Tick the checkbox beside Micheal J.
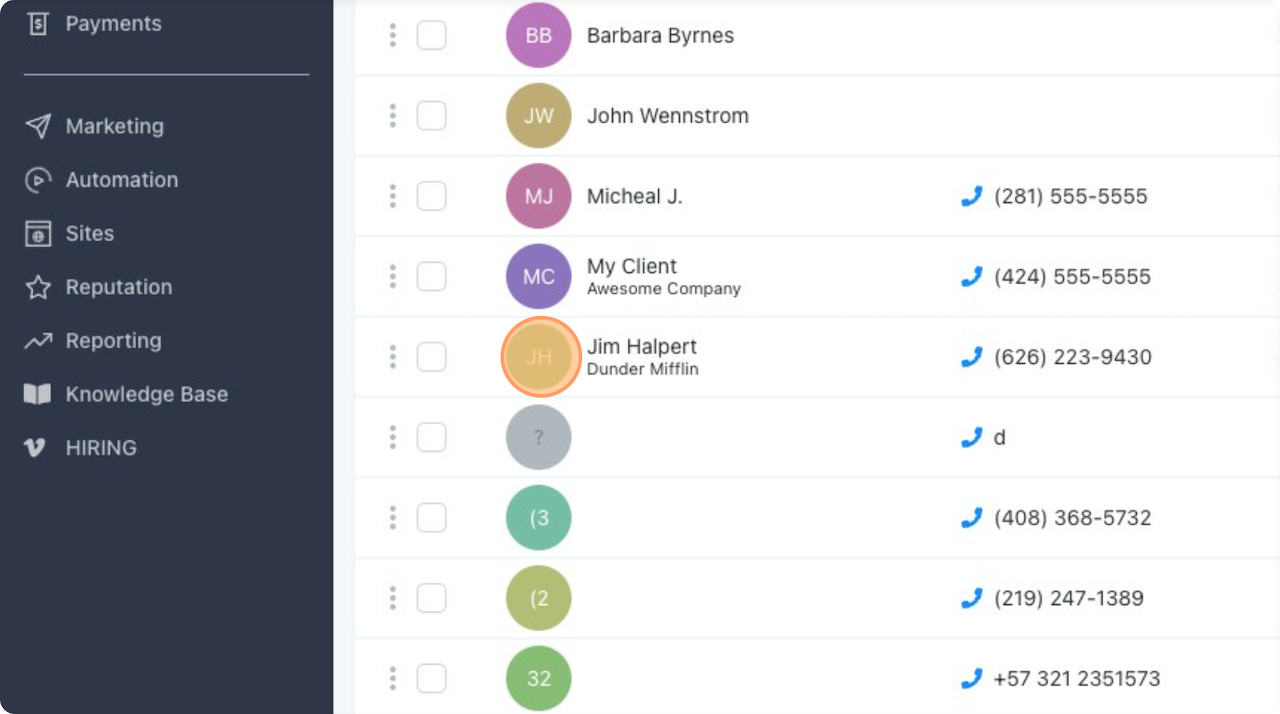The width and height of the screenshot is (1280, 714). [x=431, y=196]
